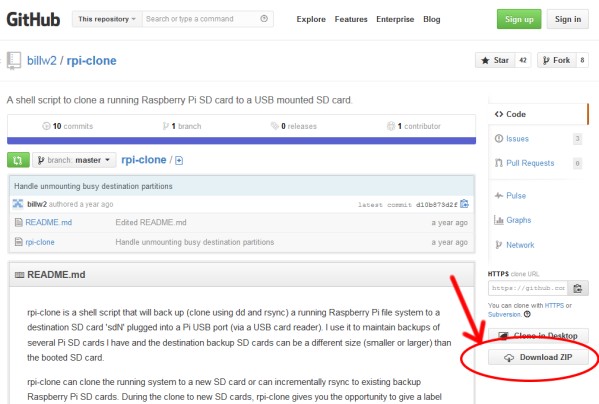Click the HTTPS clone protocol link

click(x=554, y=305)
